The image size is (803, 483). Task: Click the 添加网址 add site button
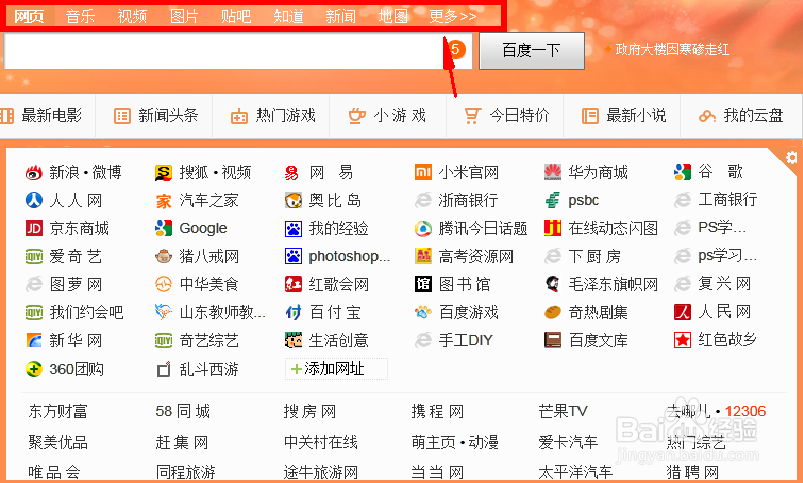click(x=336, y=369)
